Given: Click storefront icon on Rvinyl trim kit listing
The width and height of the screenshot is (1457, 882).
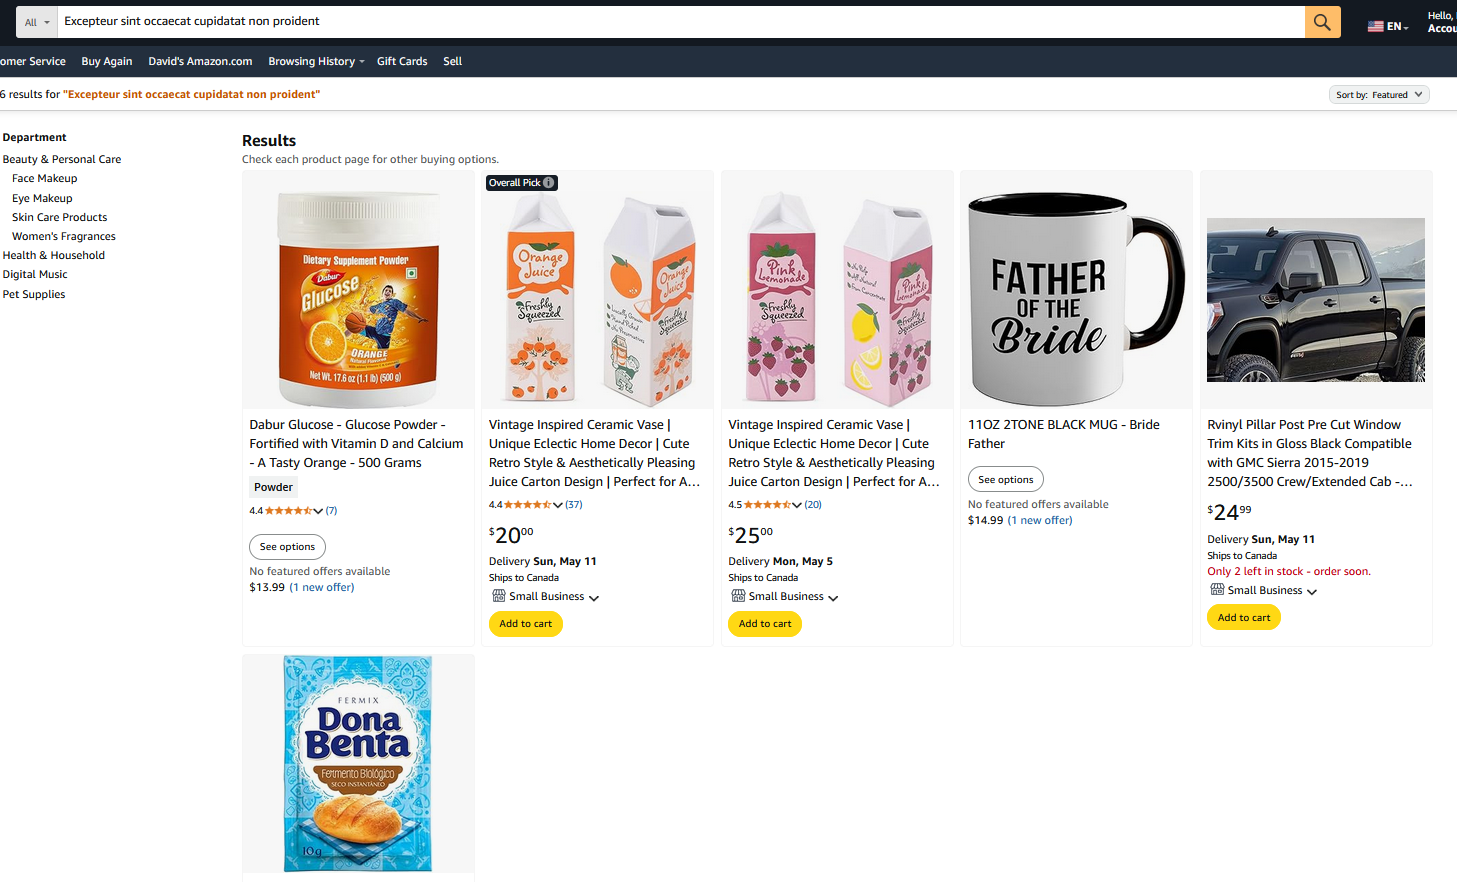Looking at the screenshot, I should click(1217, 590).
